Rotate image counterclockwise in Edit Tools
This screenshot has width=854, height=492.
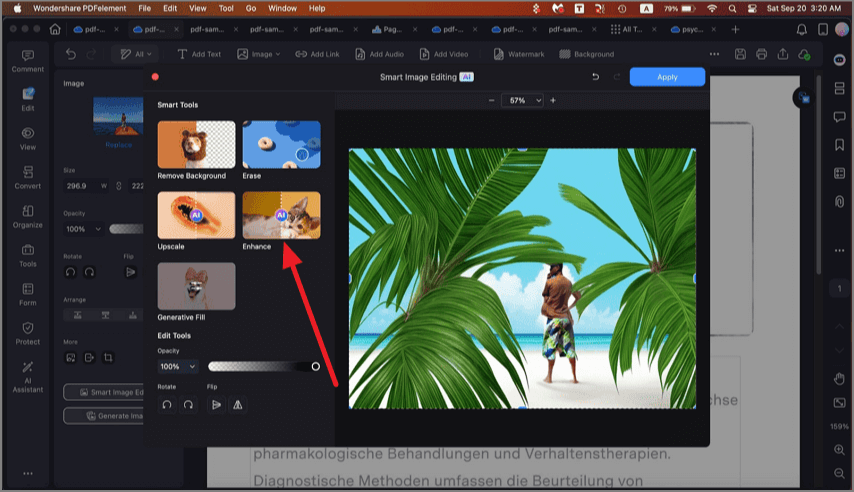pos(167,405)
